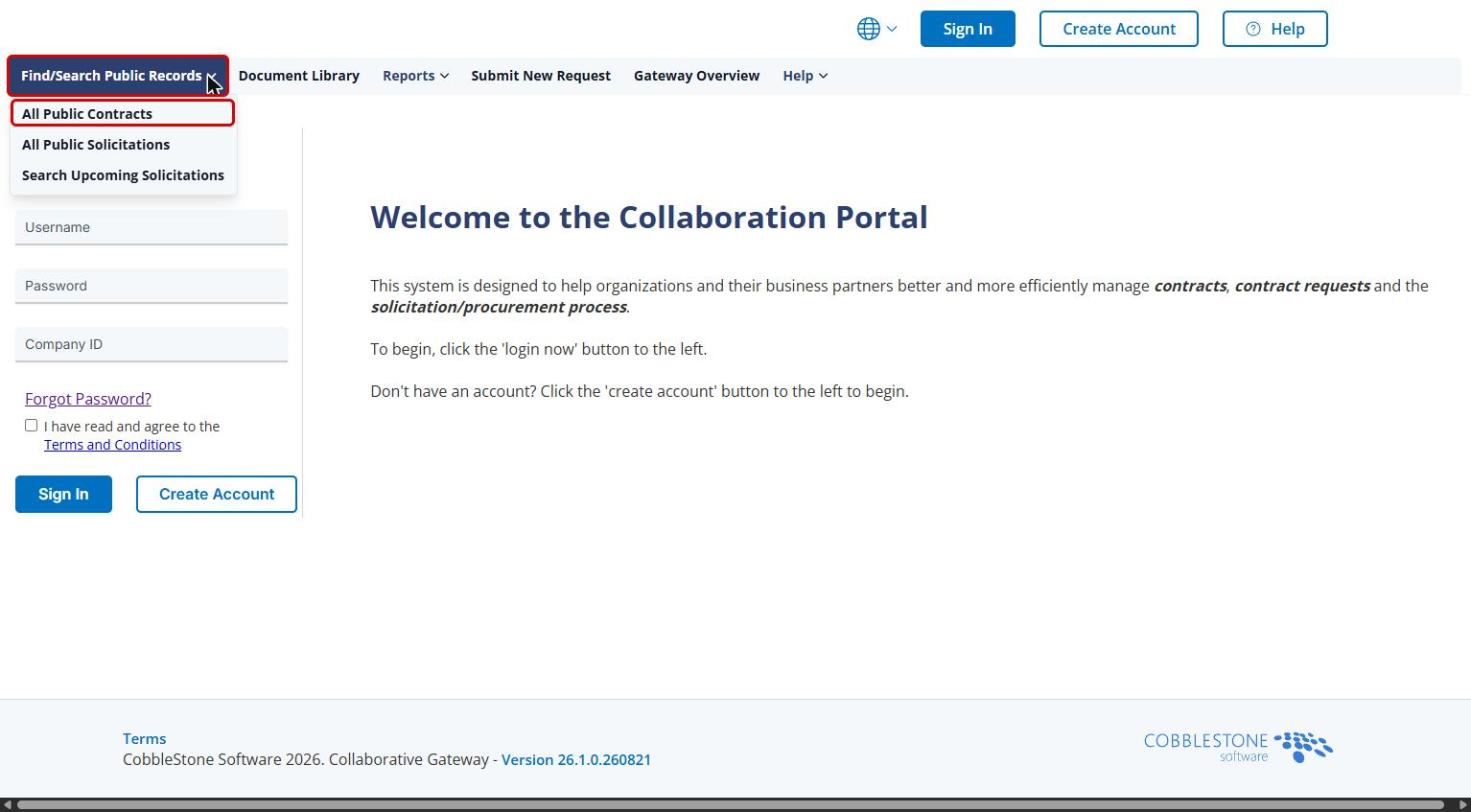1471x812 pixels.
Task: Open the globe language selector
Action: (877, 29)
